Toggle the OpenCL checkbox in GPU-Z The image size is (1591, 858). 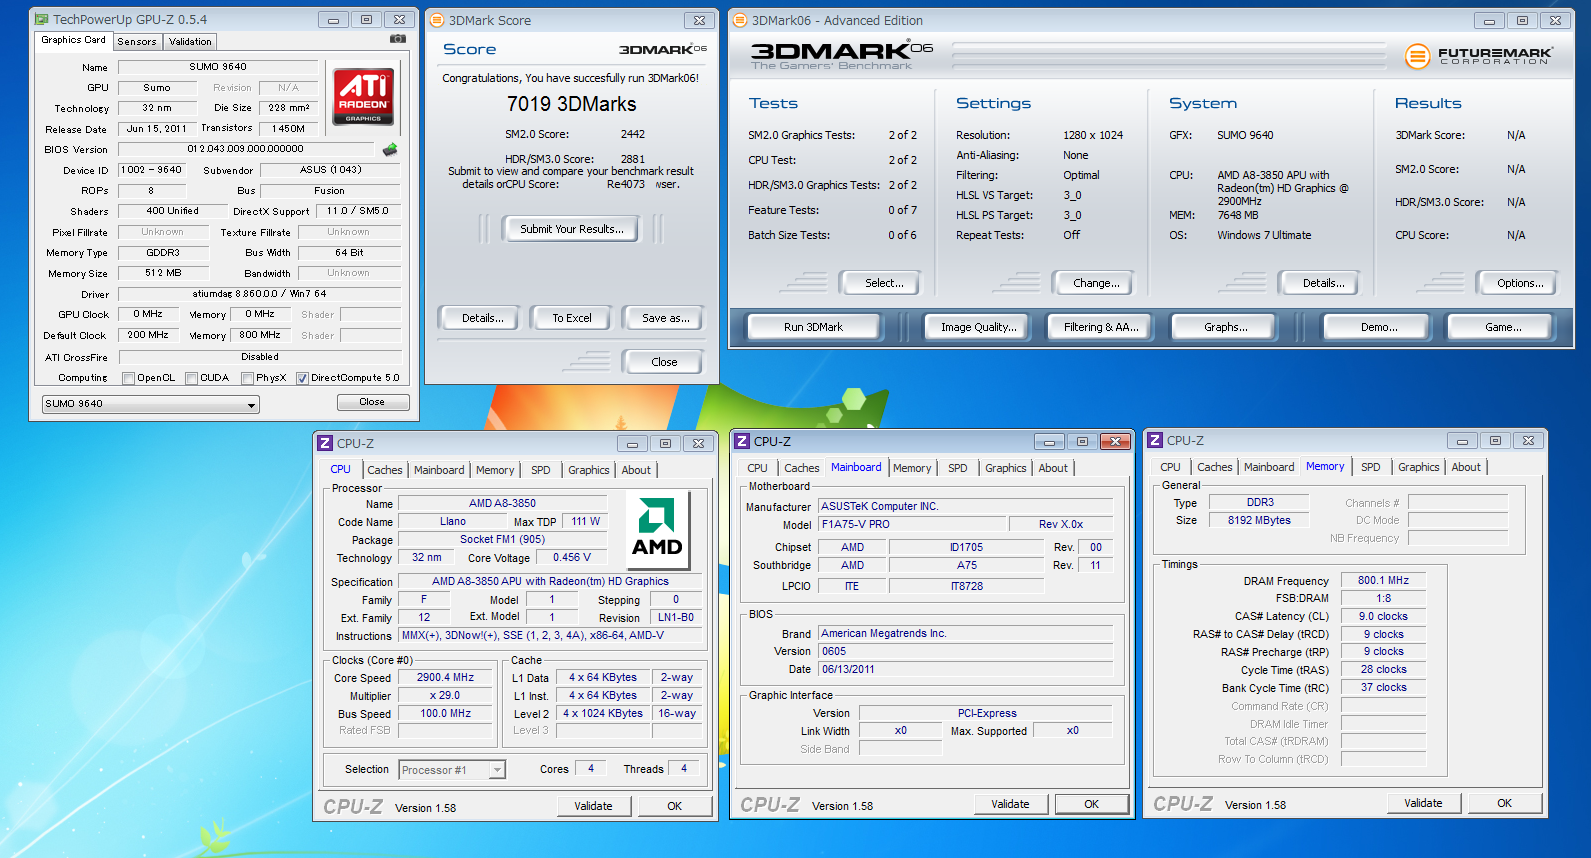128,378
